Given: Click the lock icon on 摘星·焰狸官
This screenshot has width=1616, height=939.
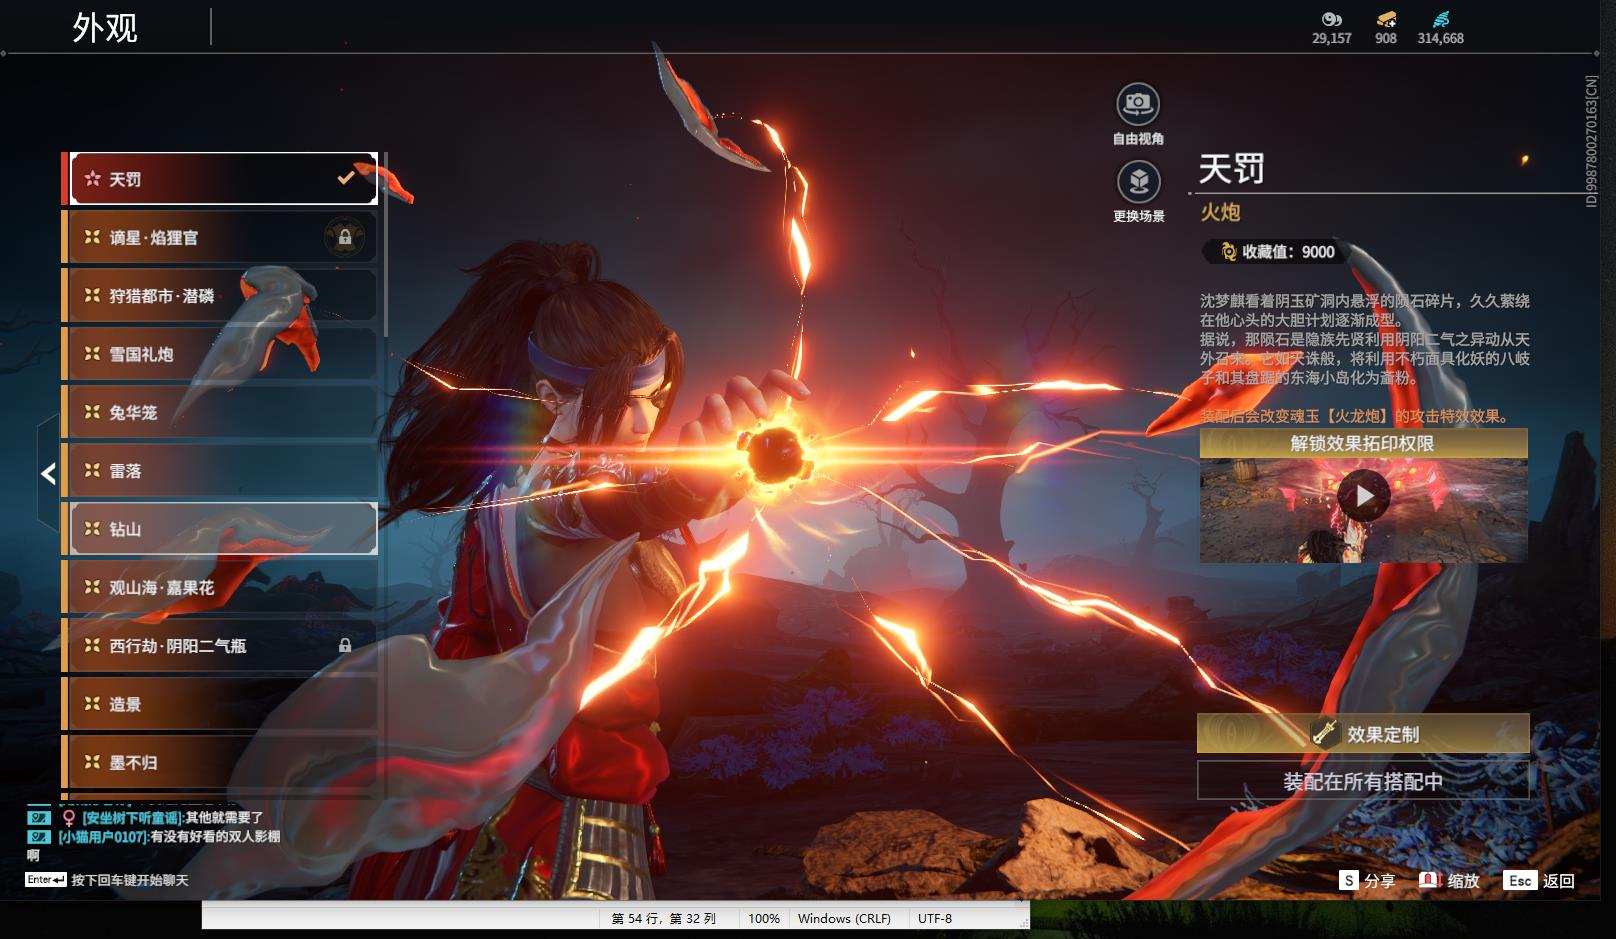Looking at the screenshot, I should click(345, 238).
